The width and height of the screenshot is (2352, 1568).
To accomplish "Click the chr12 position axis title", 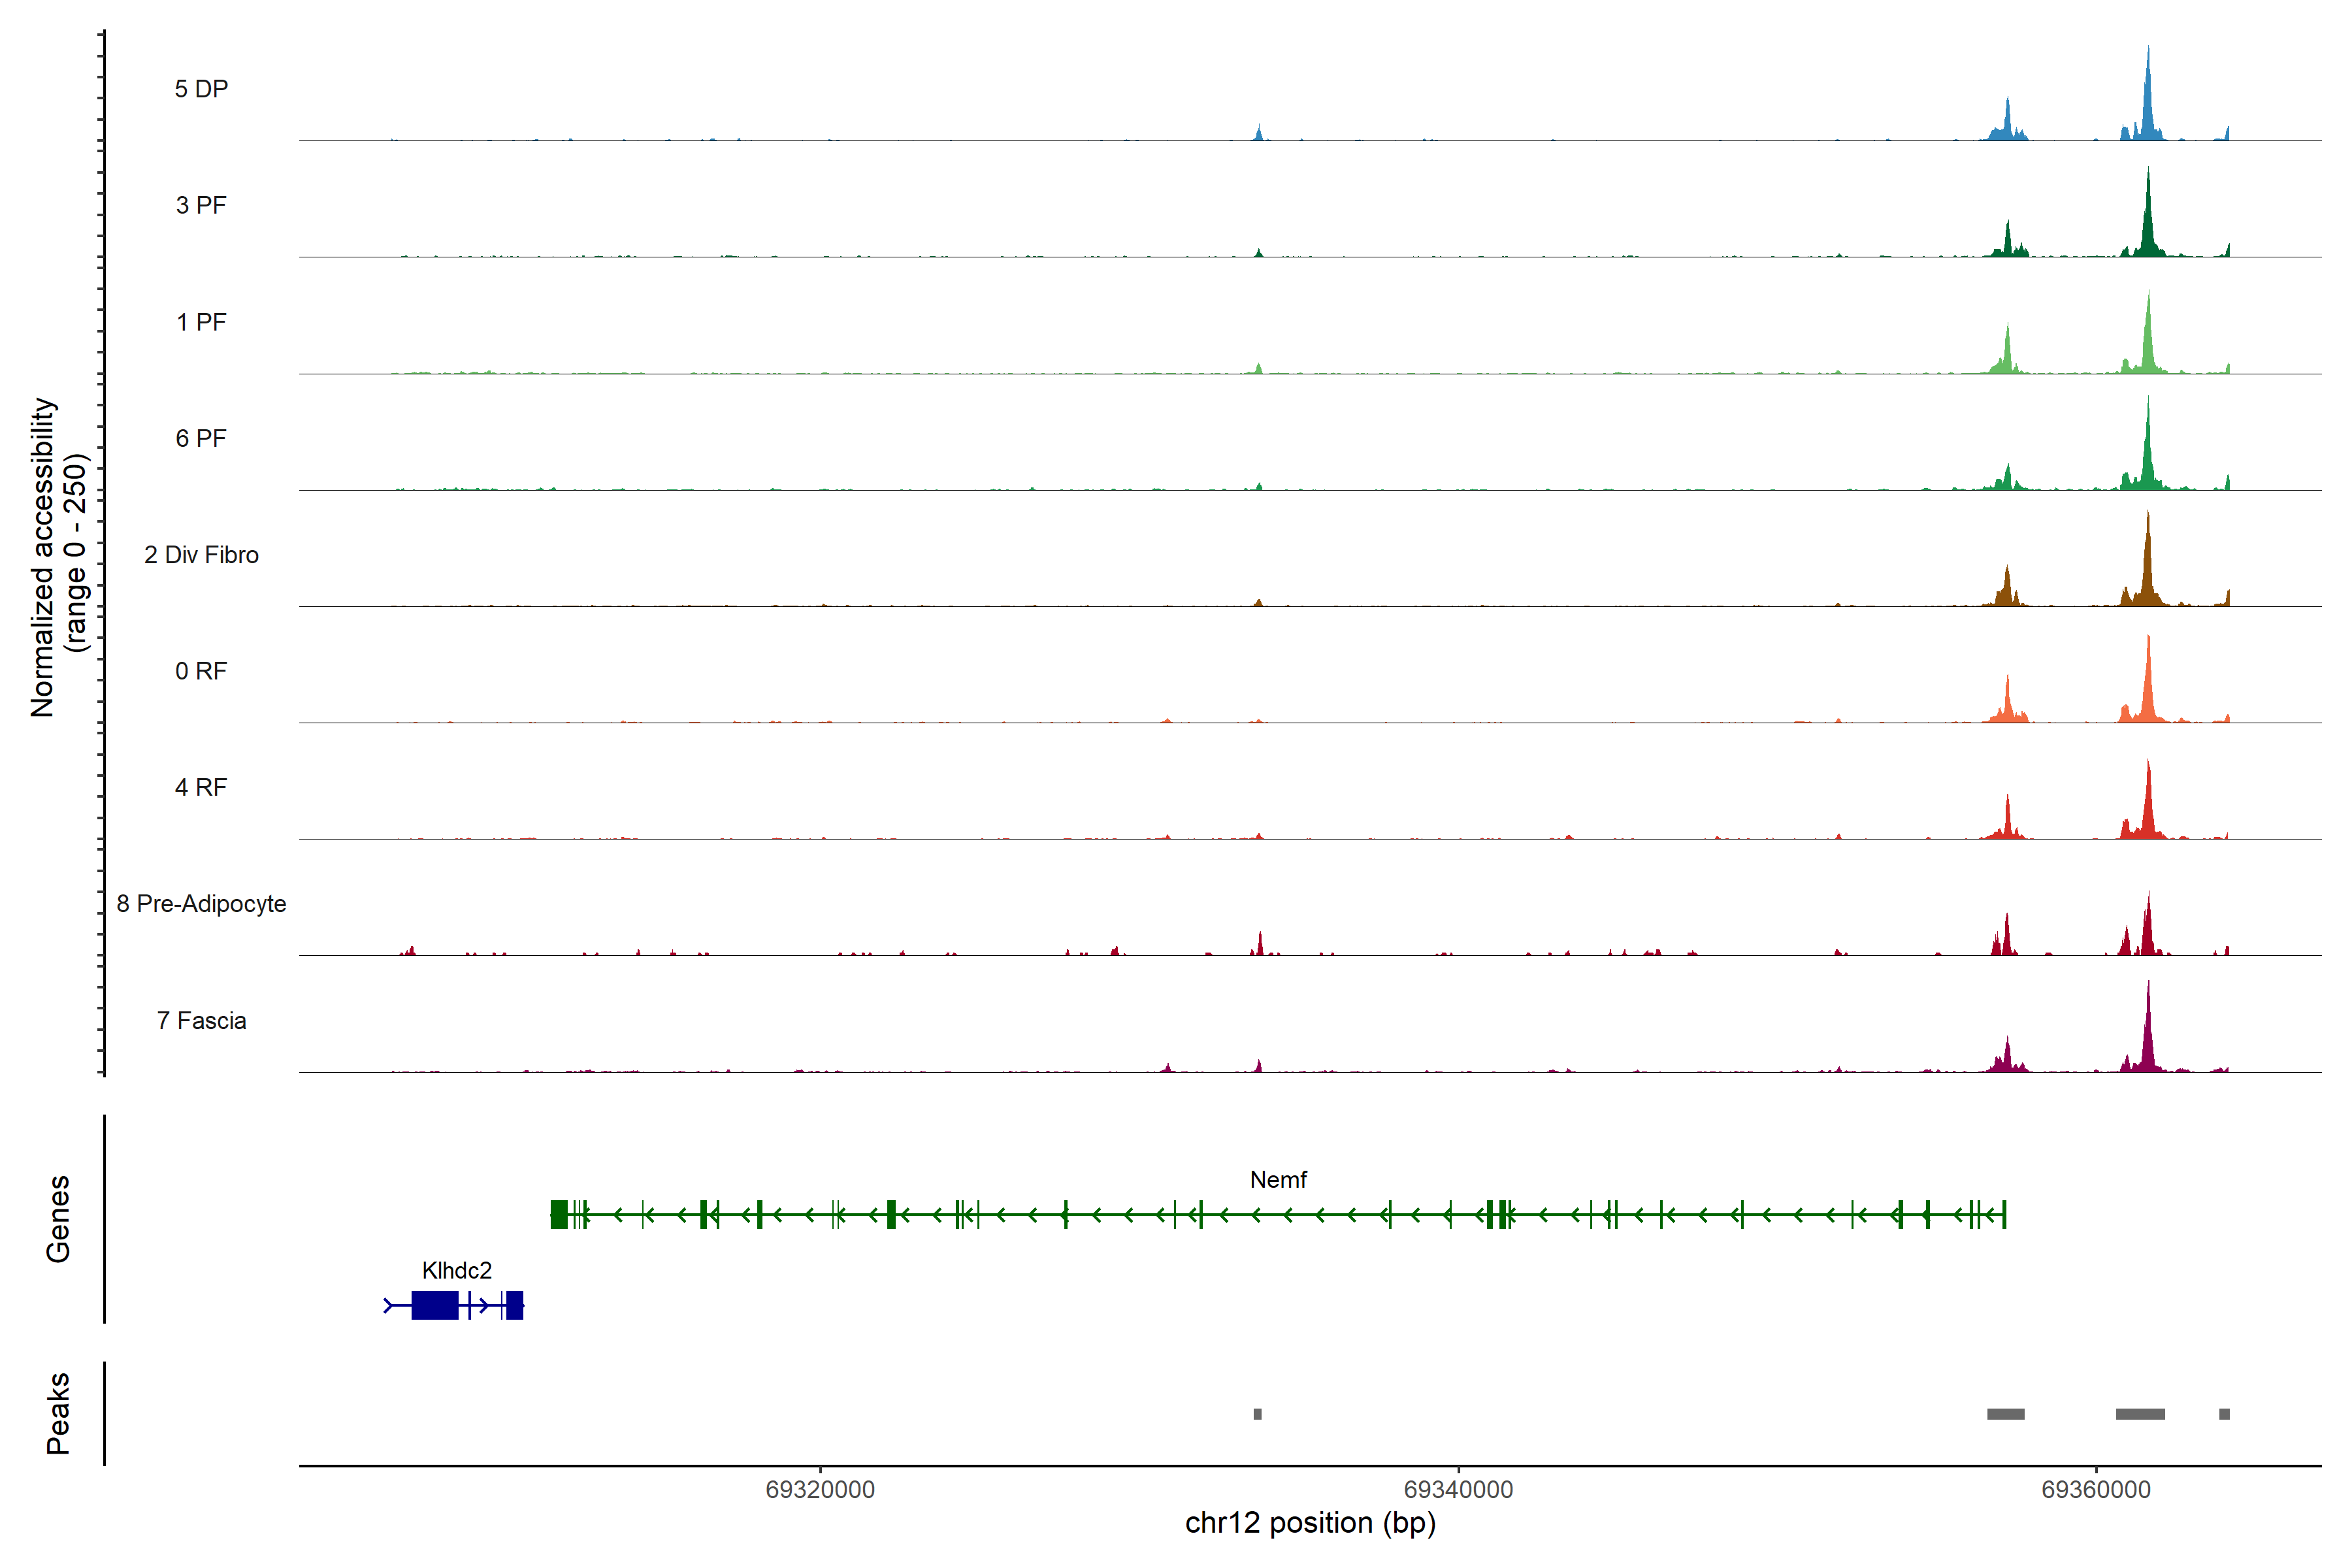I will coord(1310,1523).
